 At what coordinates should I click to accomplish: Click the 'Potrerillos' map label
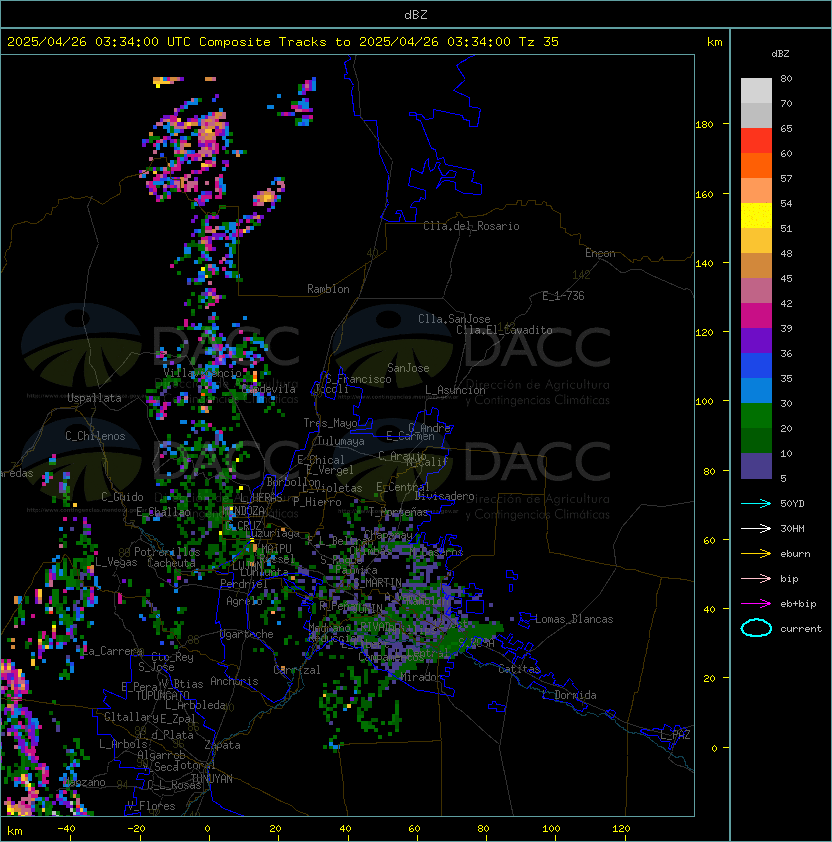point(167,552)
